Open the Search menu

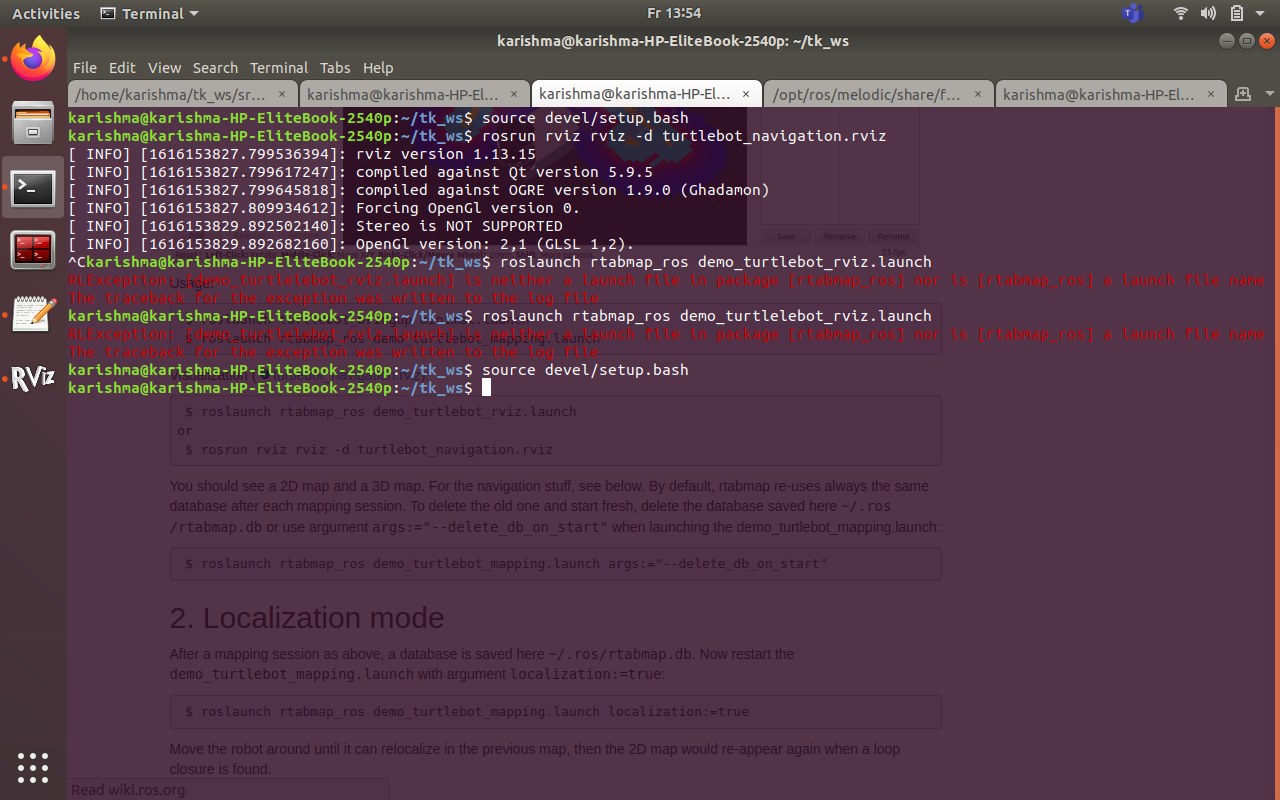tap(215, 68)
